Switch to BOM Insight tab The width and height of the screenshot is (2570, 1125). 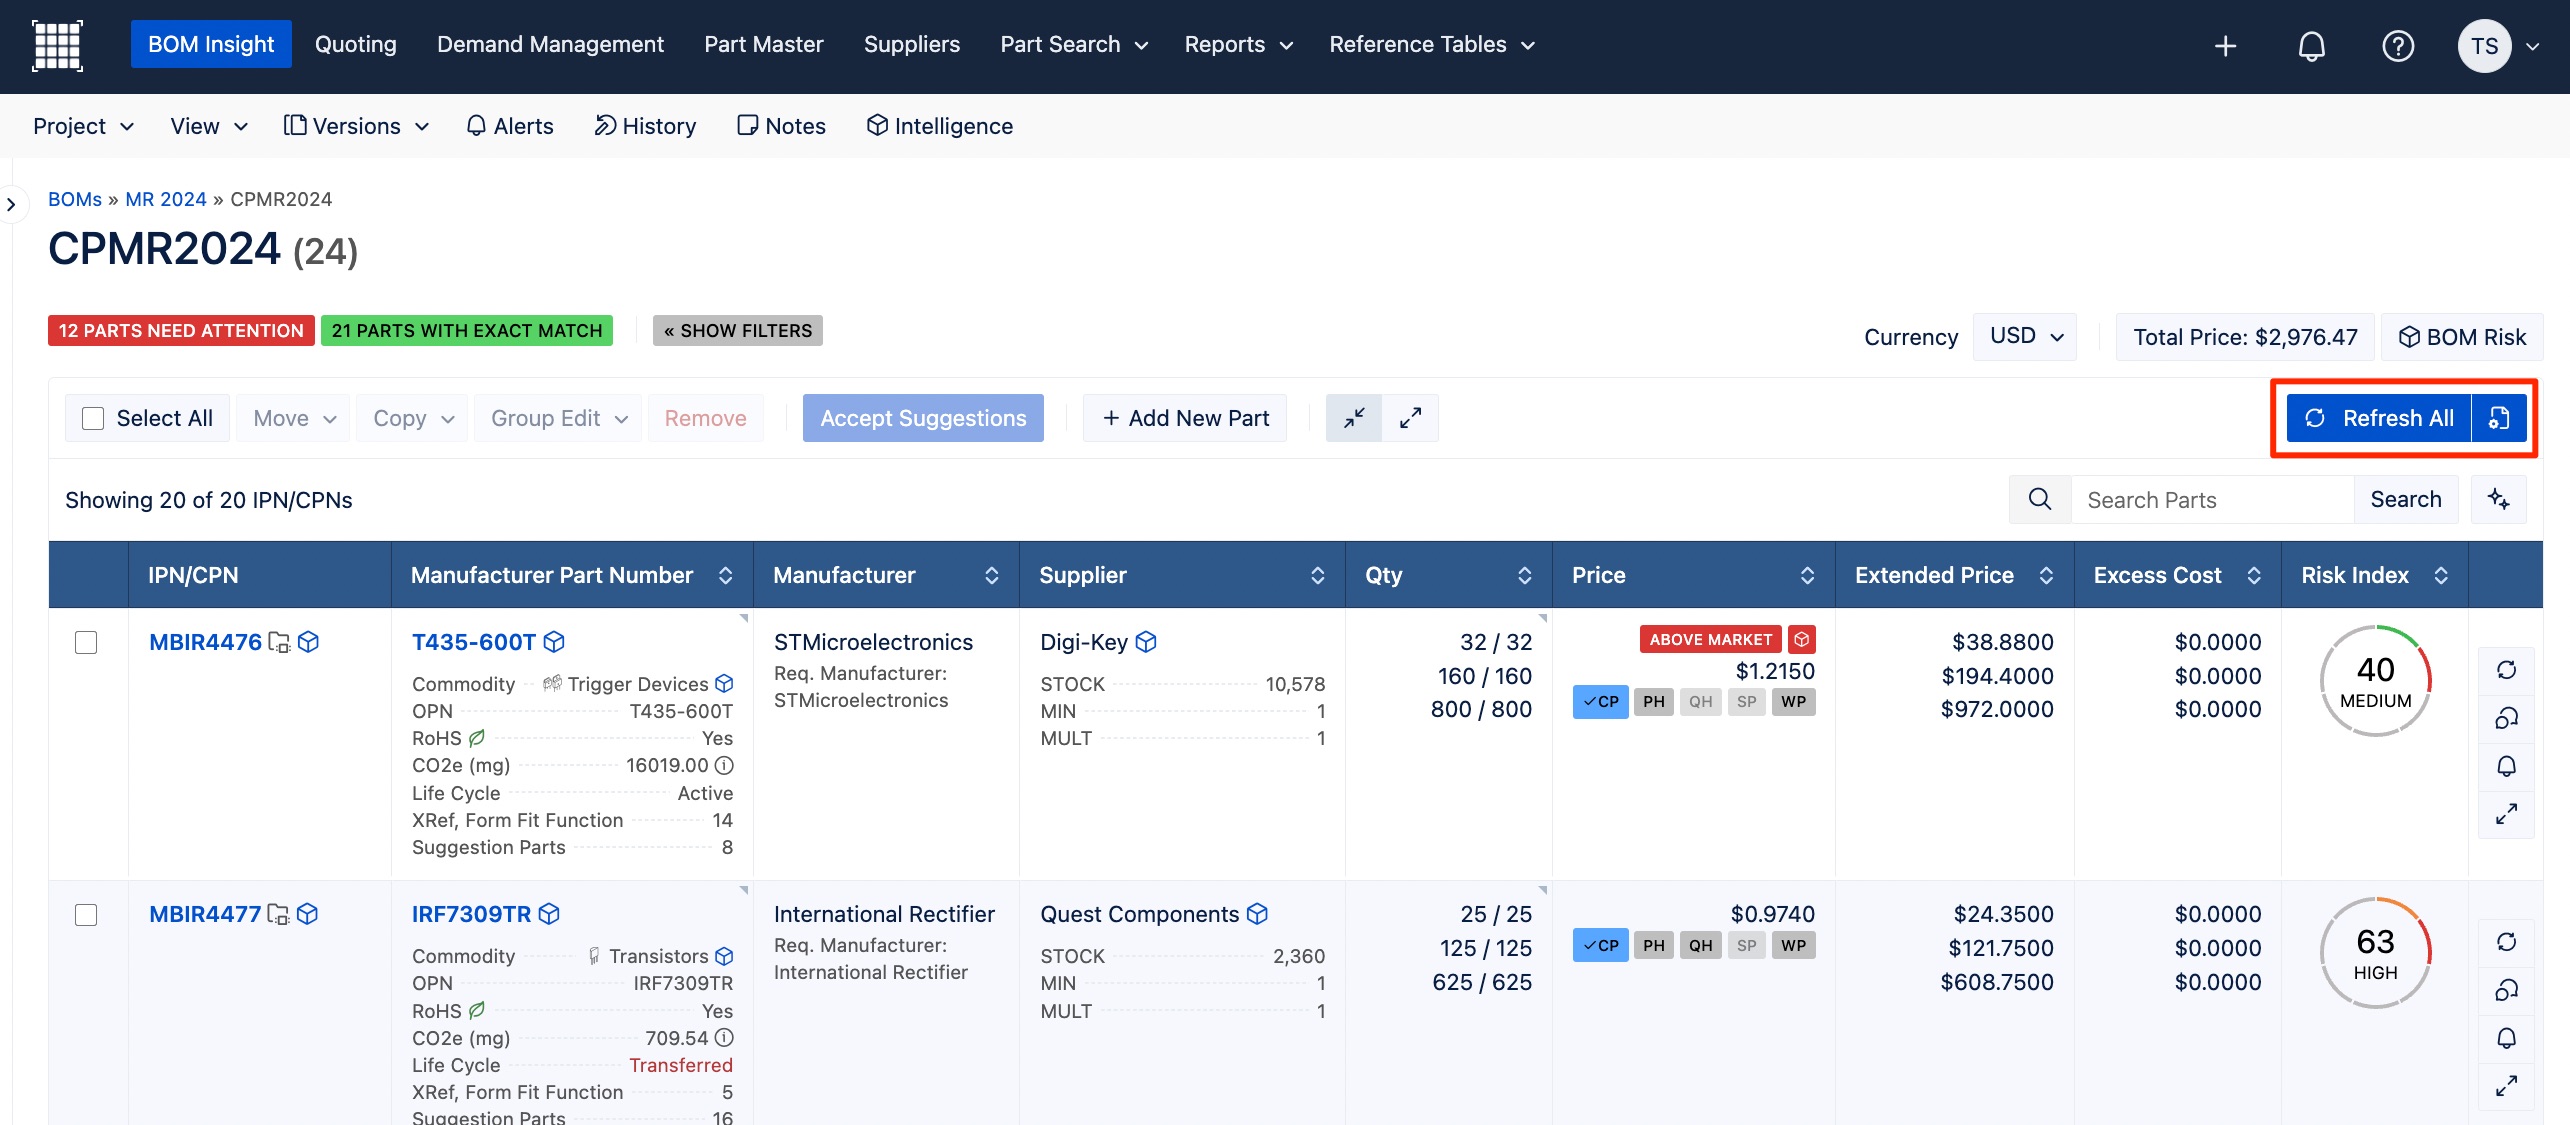pyautogui.click(x=211, y=45)
